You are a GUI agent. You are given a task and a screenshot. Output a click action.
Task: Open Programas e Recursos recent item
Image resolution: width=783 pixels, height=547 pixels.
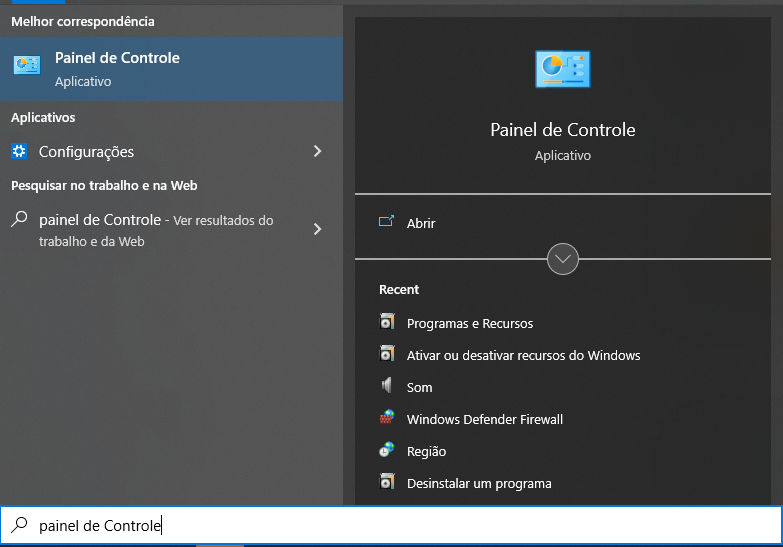point(470,323)
